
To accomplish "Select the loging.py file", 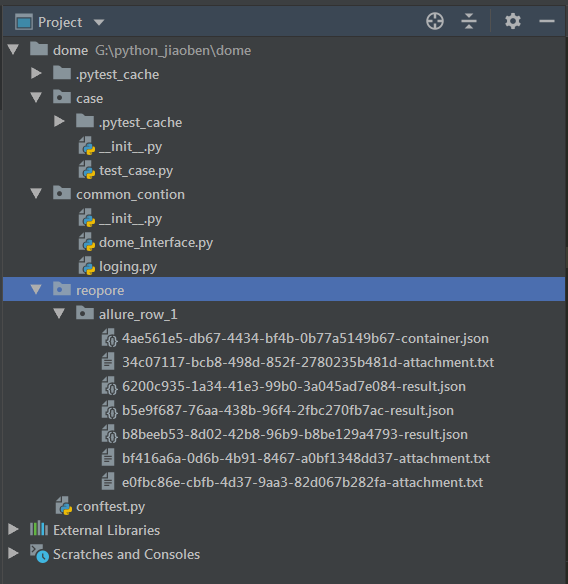I will (128, 267).
